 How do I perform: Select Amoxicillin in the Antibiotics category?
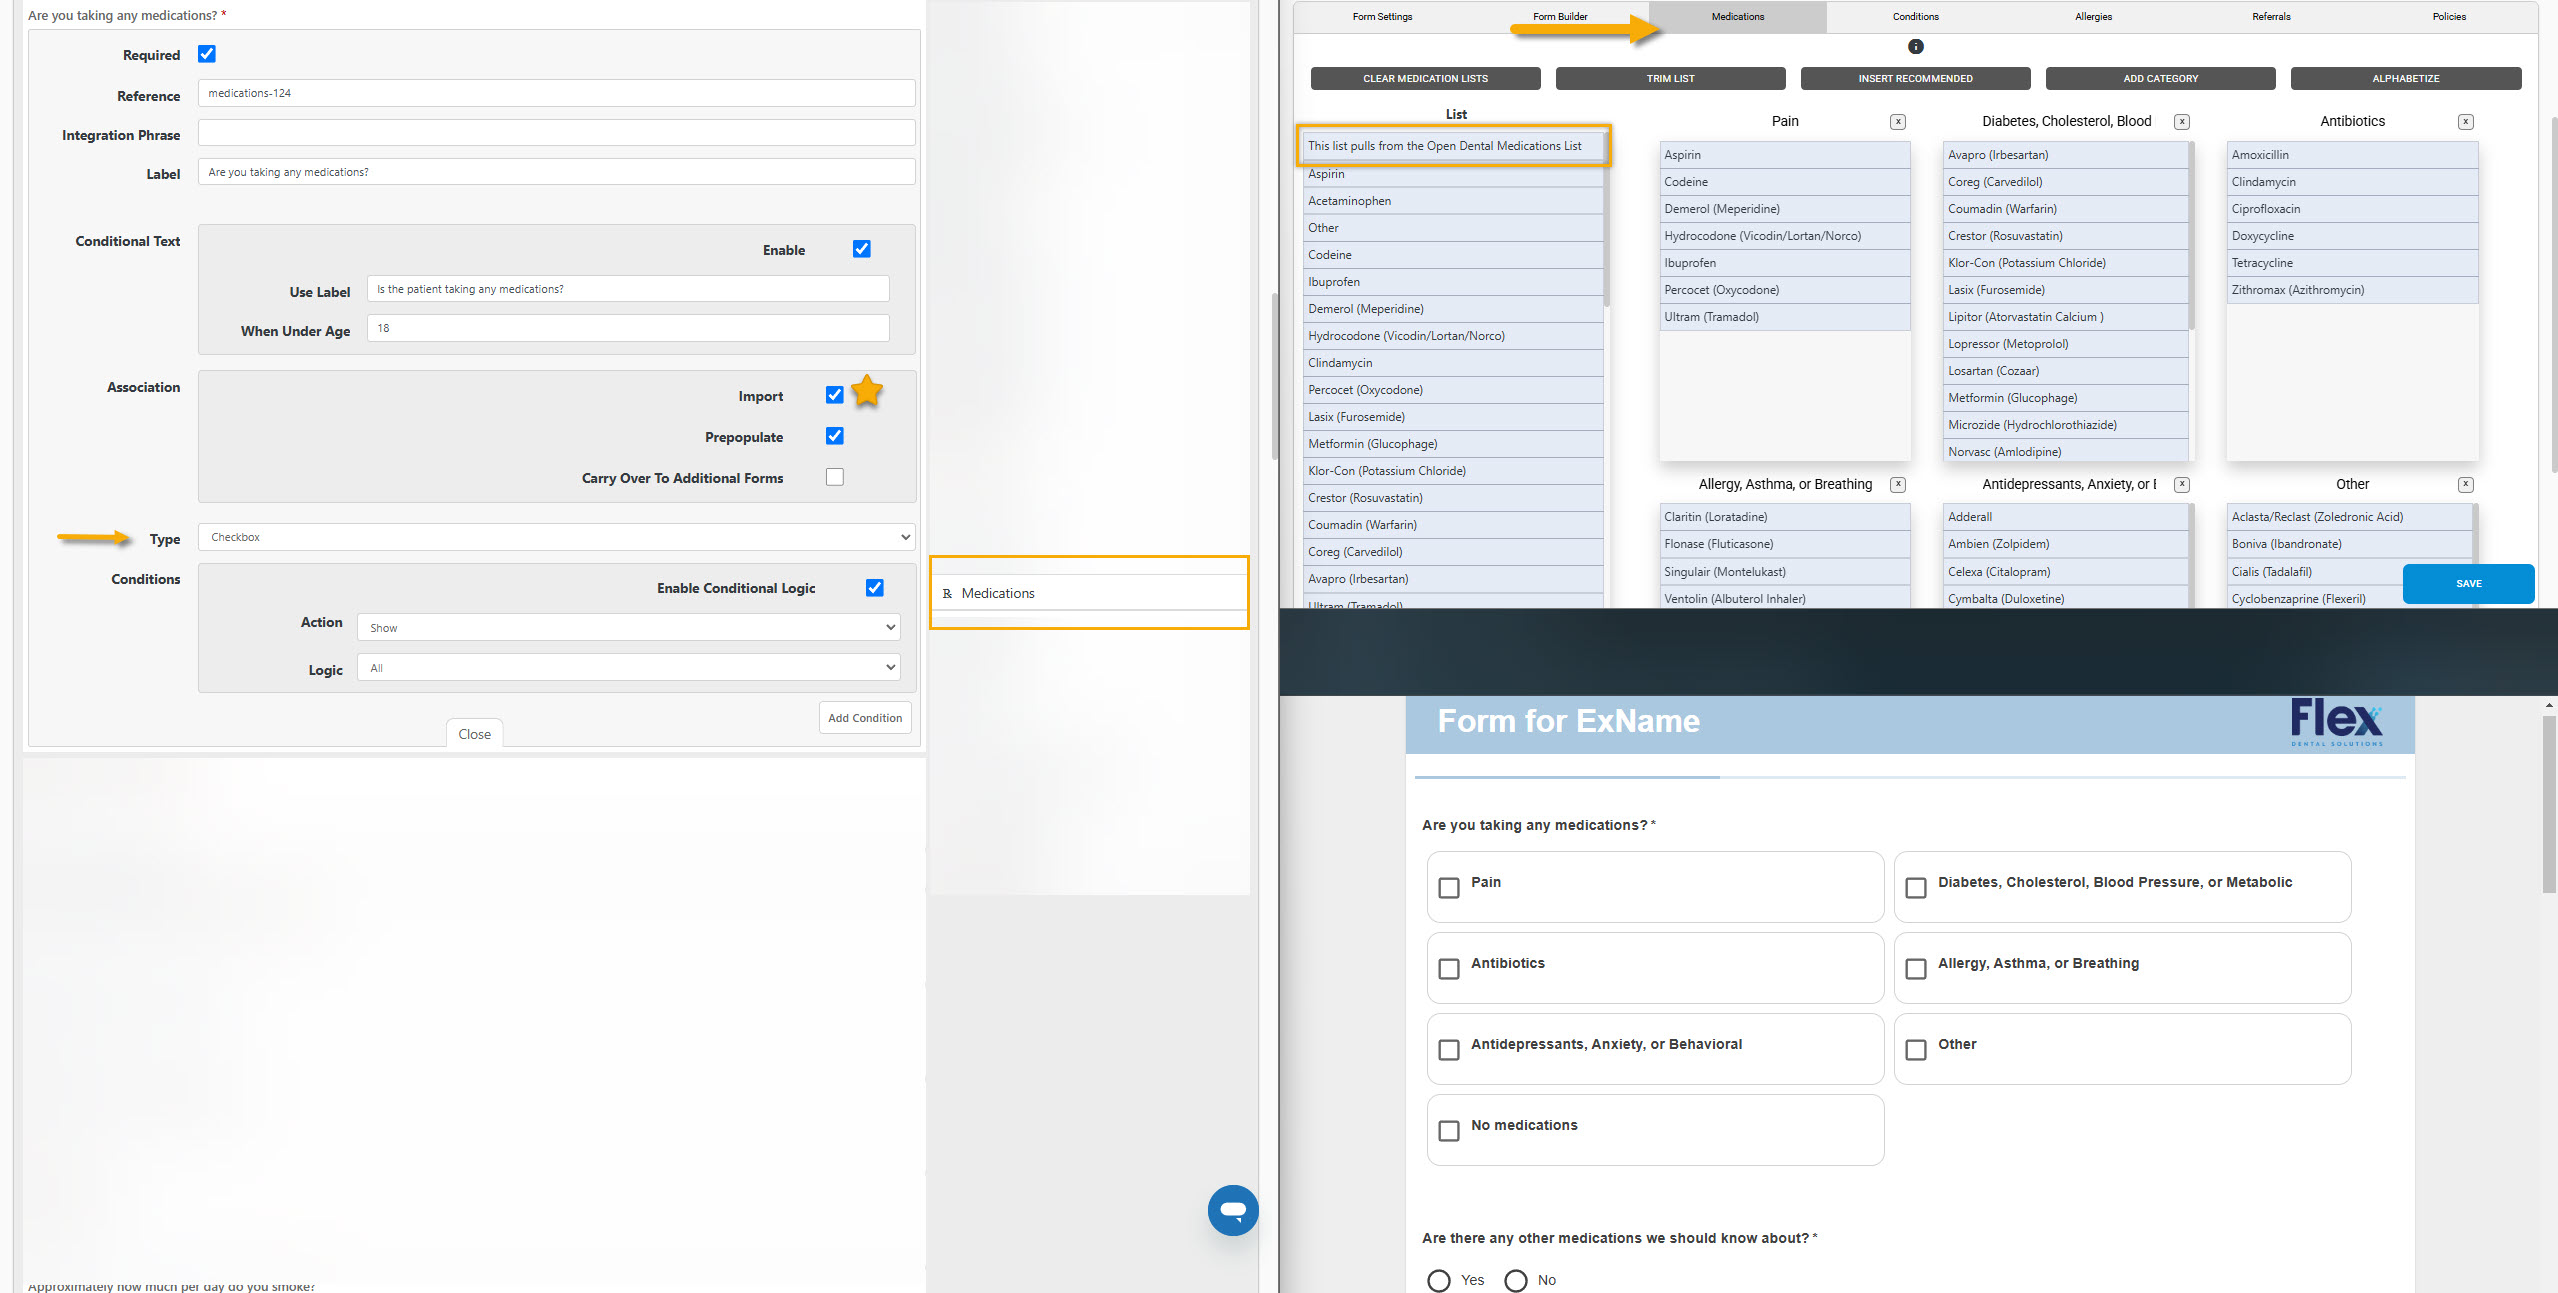2352,155
